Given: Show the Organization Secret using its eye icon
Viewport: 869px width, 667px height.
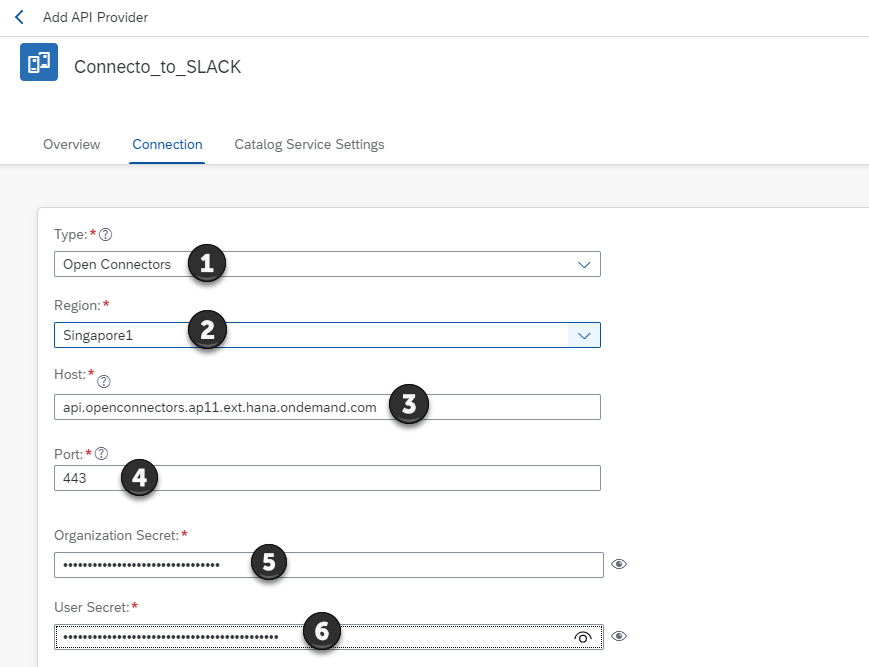Looking at the screenshot, I should 619,564.
